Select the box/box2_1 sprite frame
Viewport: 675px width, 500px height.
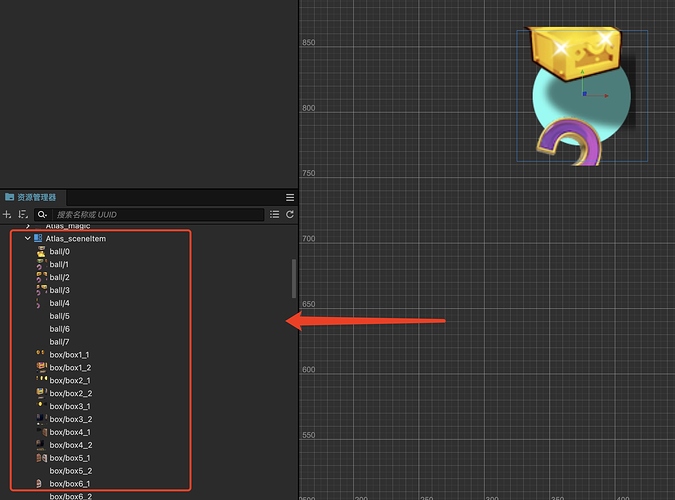(70, 381)
